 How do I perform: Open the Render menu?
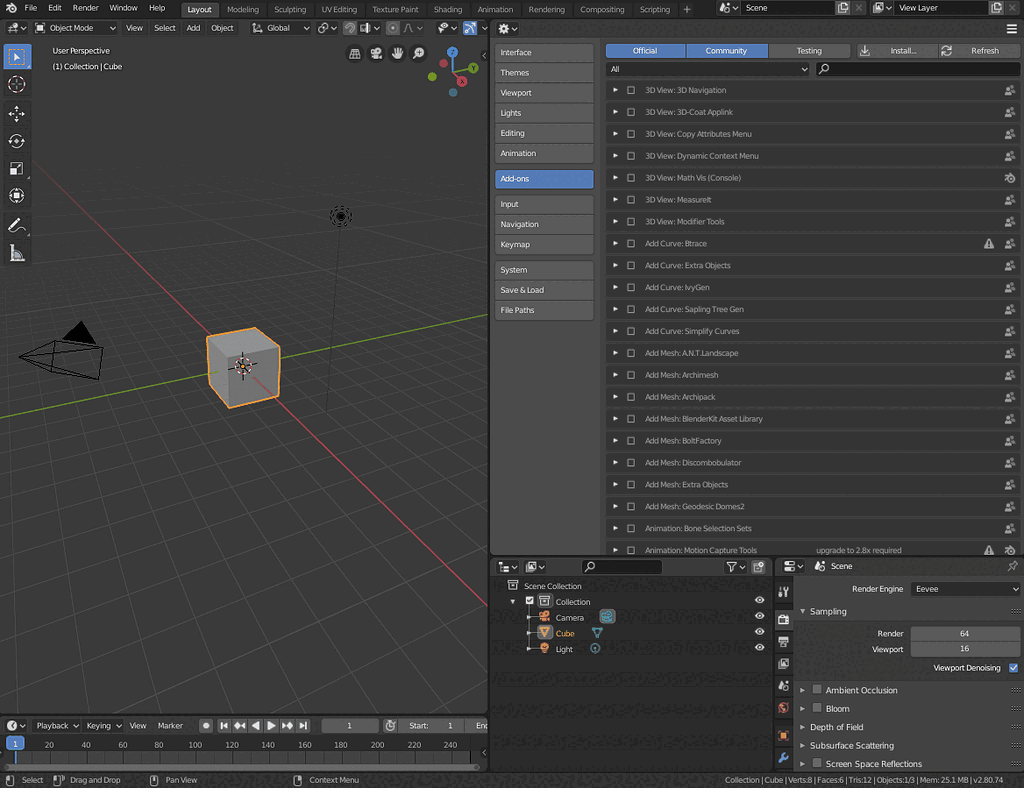(86, 8)
